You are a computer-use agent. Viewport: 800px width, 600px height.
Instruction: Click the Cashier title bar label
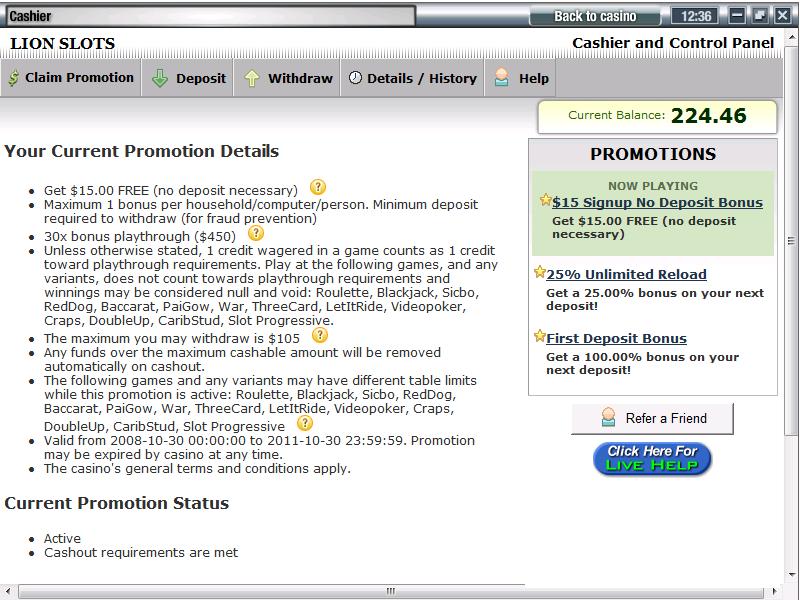coord(31,16)
